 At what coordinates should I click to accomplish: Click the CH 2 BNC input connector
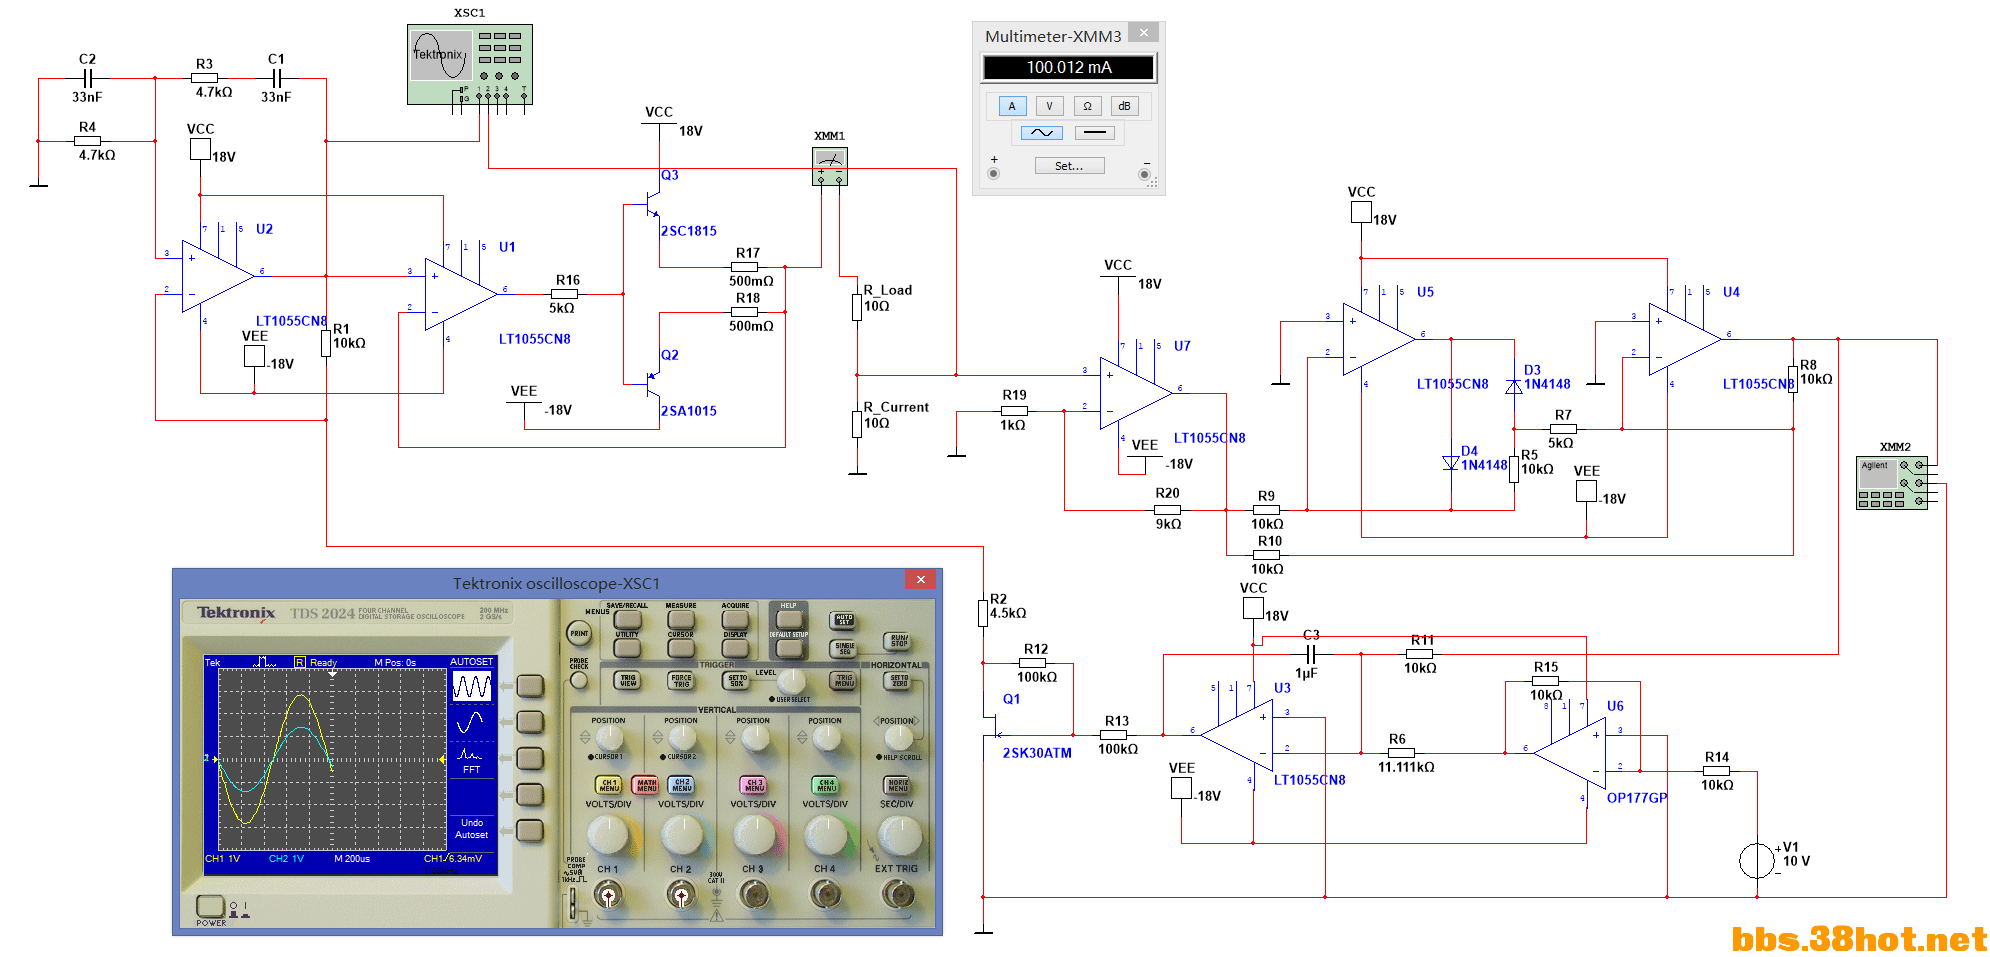[x=681, y=895]
